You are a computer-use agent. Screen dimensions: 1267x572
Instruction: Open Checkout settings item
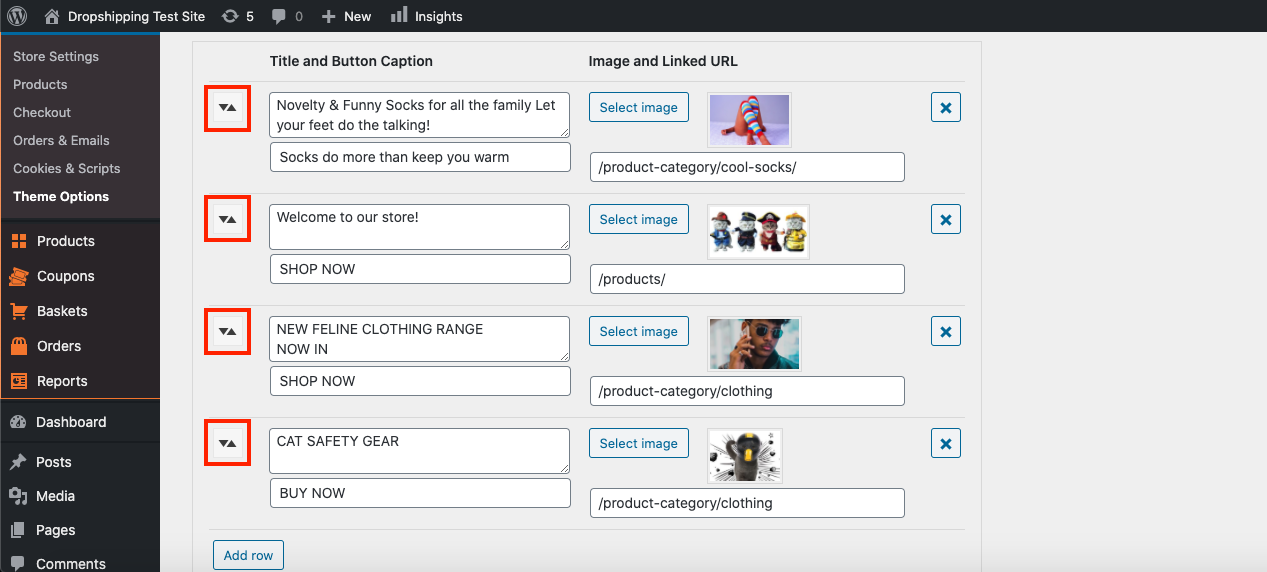(x=42, y=112)
